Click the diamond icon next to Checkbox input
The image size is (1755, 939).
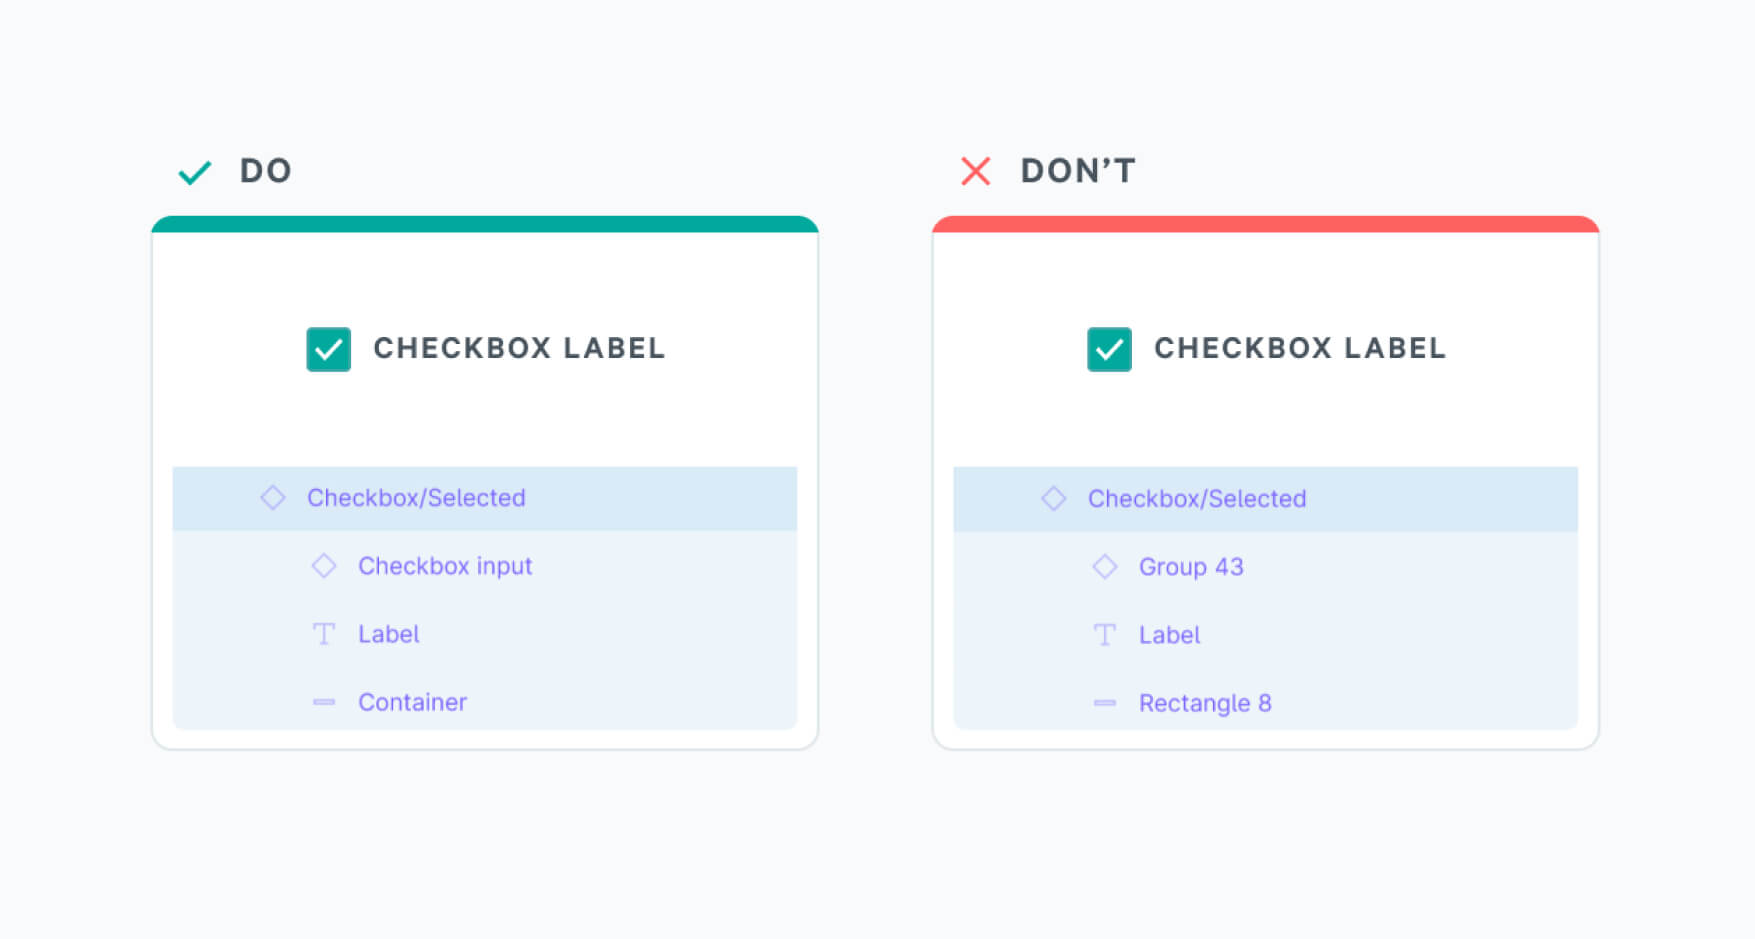pos(324,566)
